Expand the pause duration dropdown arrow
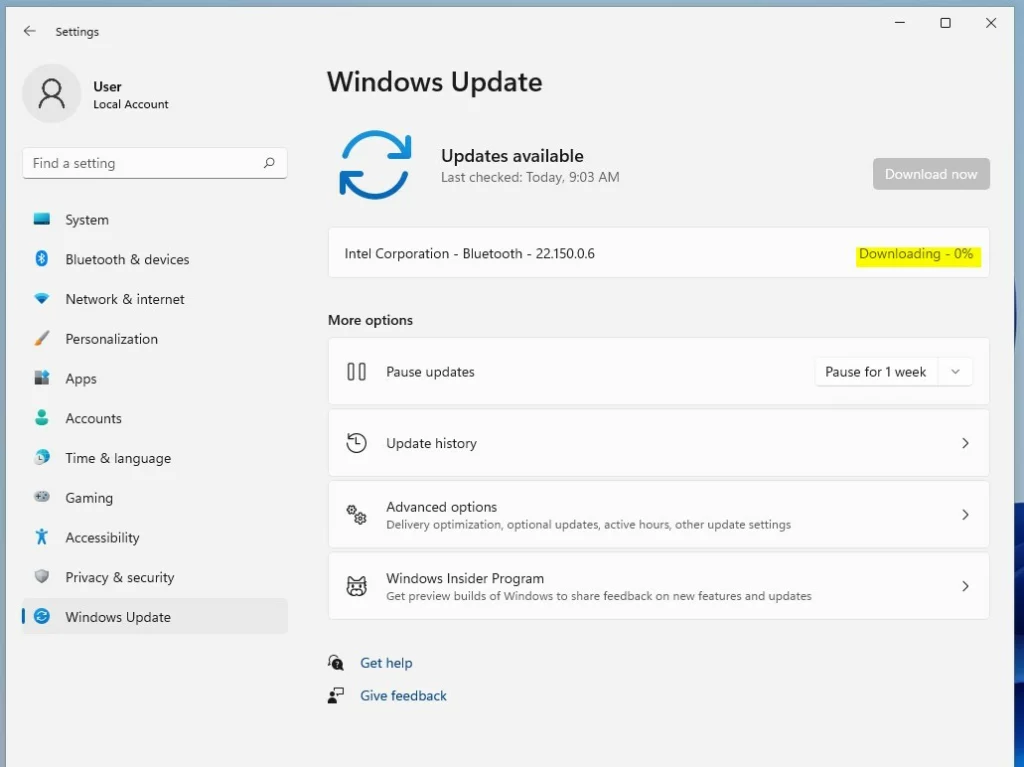Viewport: 1024px width, 767px height. coord(955,372)
